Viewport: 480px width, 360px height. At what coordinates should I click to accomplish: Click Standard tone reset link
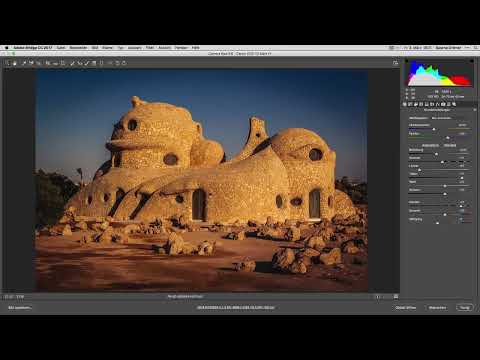450,145
